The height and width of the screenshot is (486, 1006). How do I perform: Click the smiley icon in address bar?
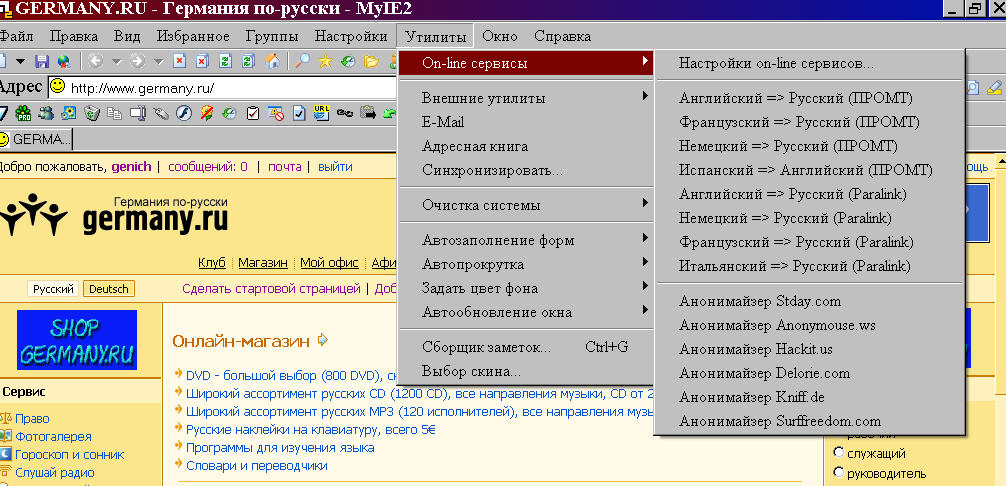coord(57,86)
